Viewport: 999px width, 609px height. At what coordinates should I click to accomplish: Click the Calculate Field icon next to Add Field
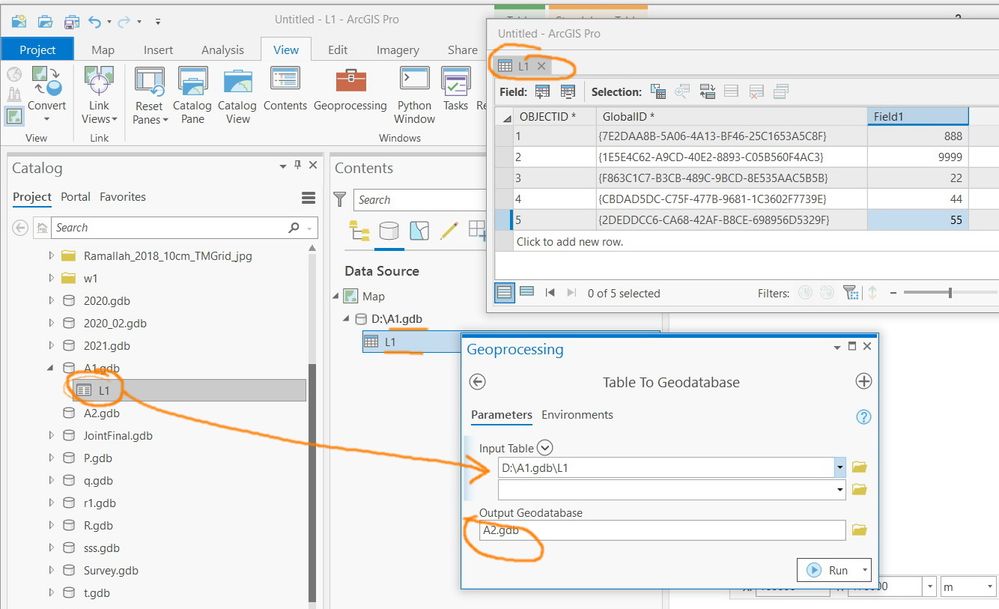[568, 92]
